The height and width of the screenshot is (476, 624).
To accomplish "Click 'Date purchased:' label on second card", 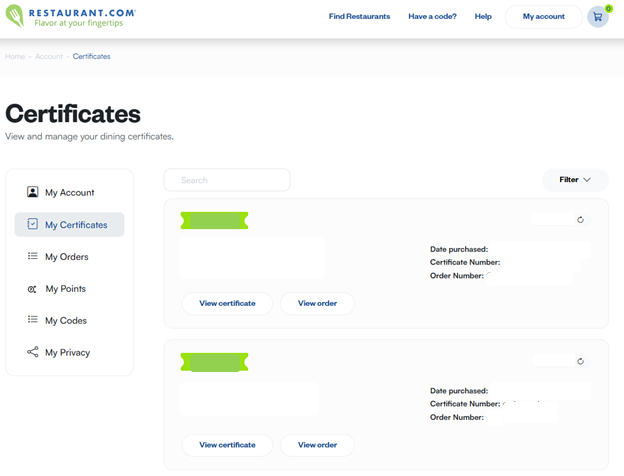I will click(x=459, y=391).
